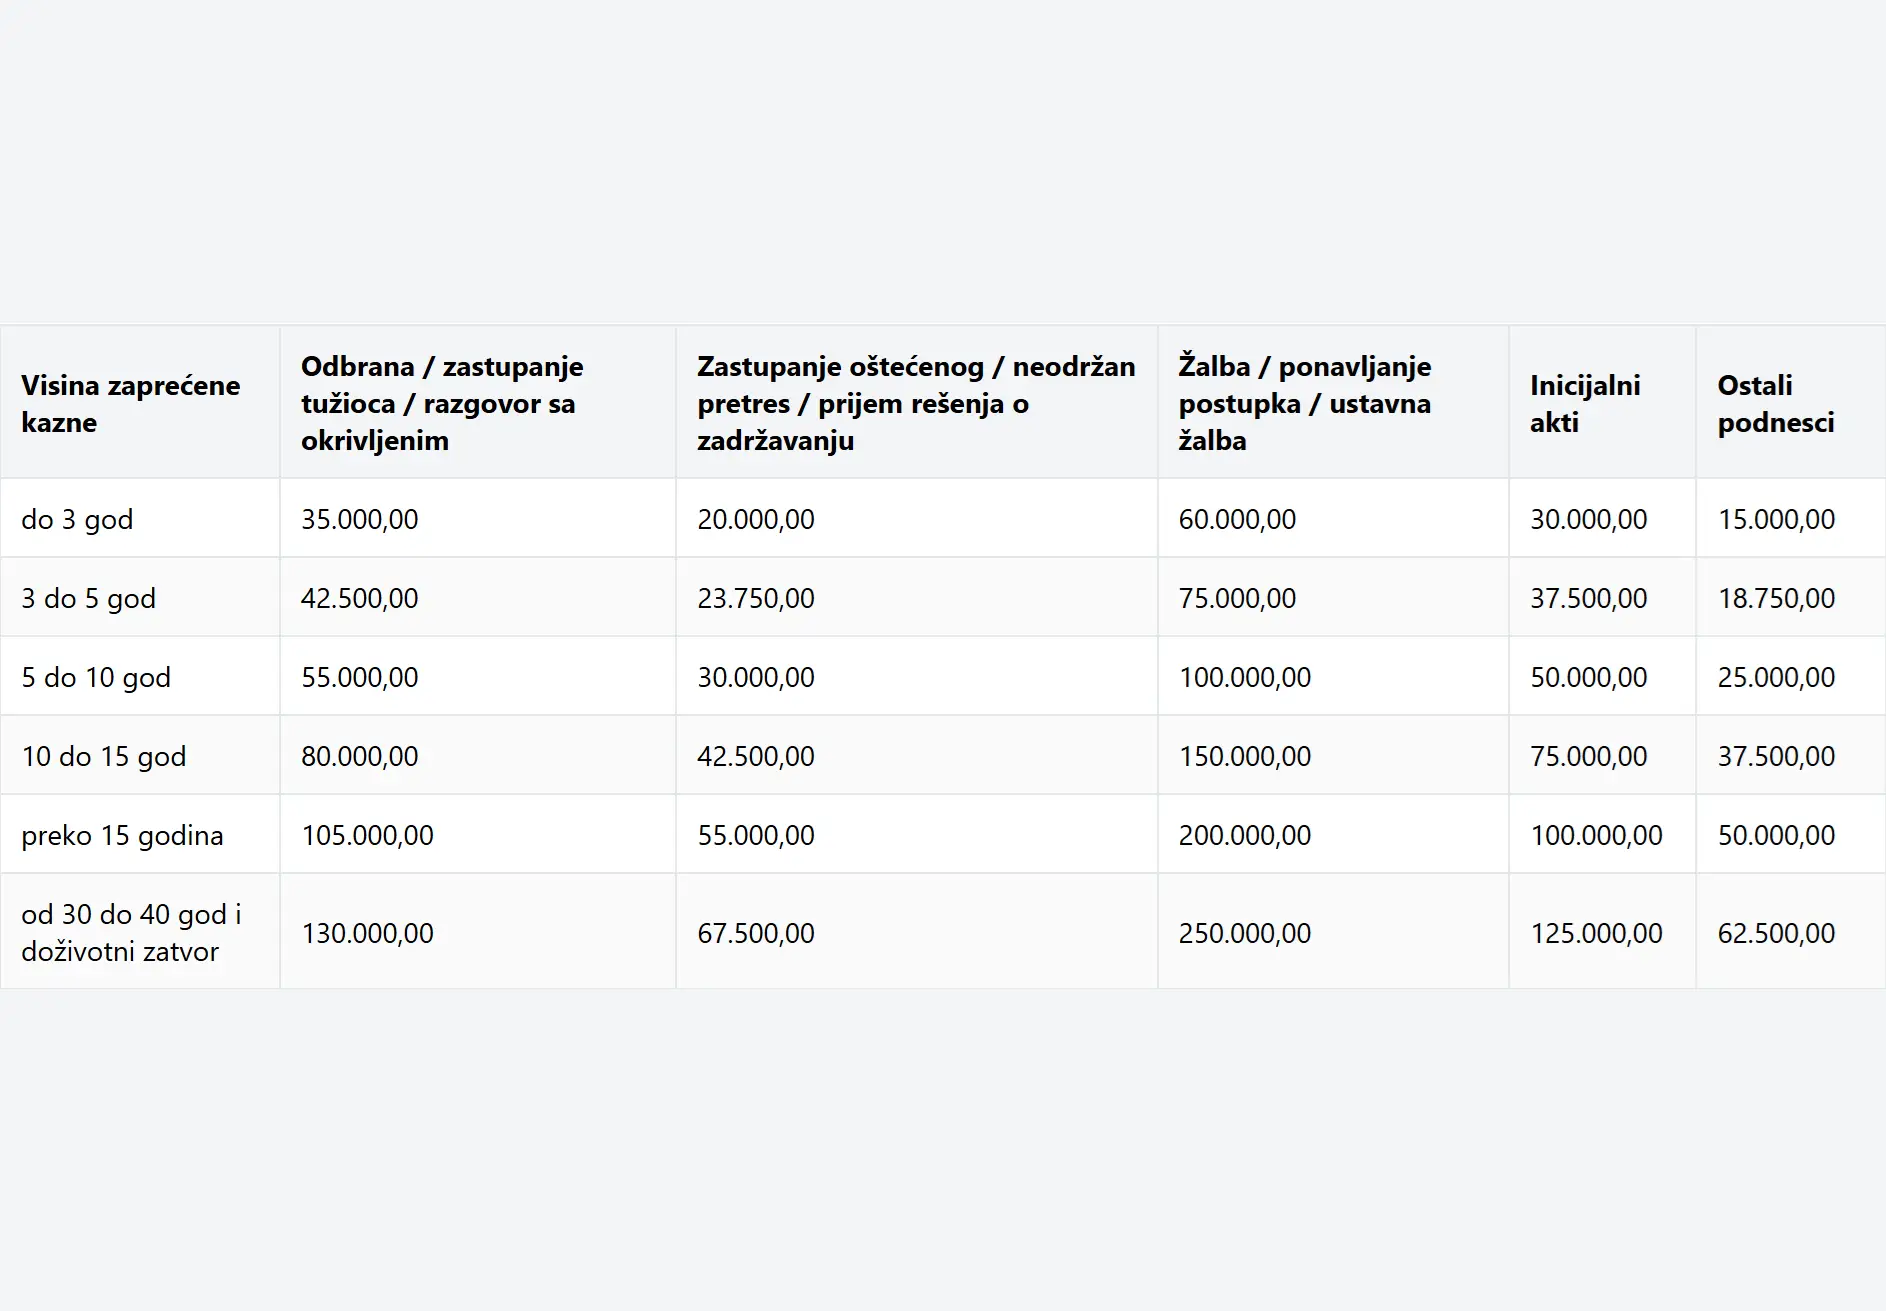The width and height of the screenshot is (1886, 1311).
Task: Select the row label 'do 3 god'
Action: pyautogui.click(x=77, y=519)
